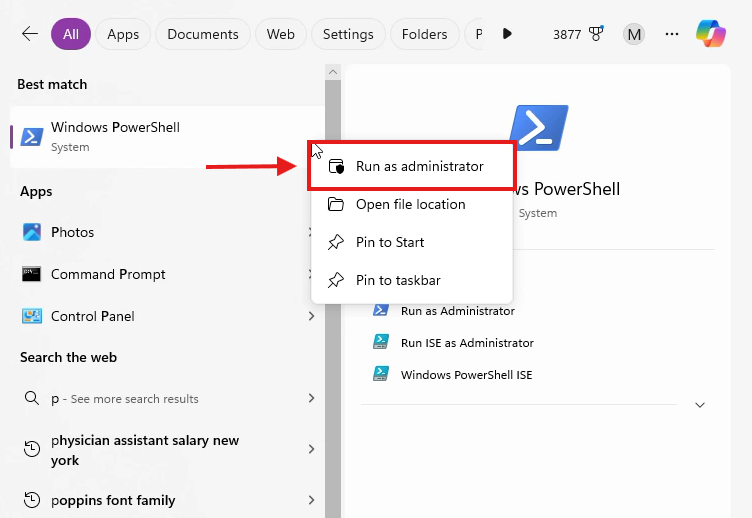Screen dimensions: 752x518
Task: Click Run as Administrator in preview pane
Action: (x=458, y=311)
